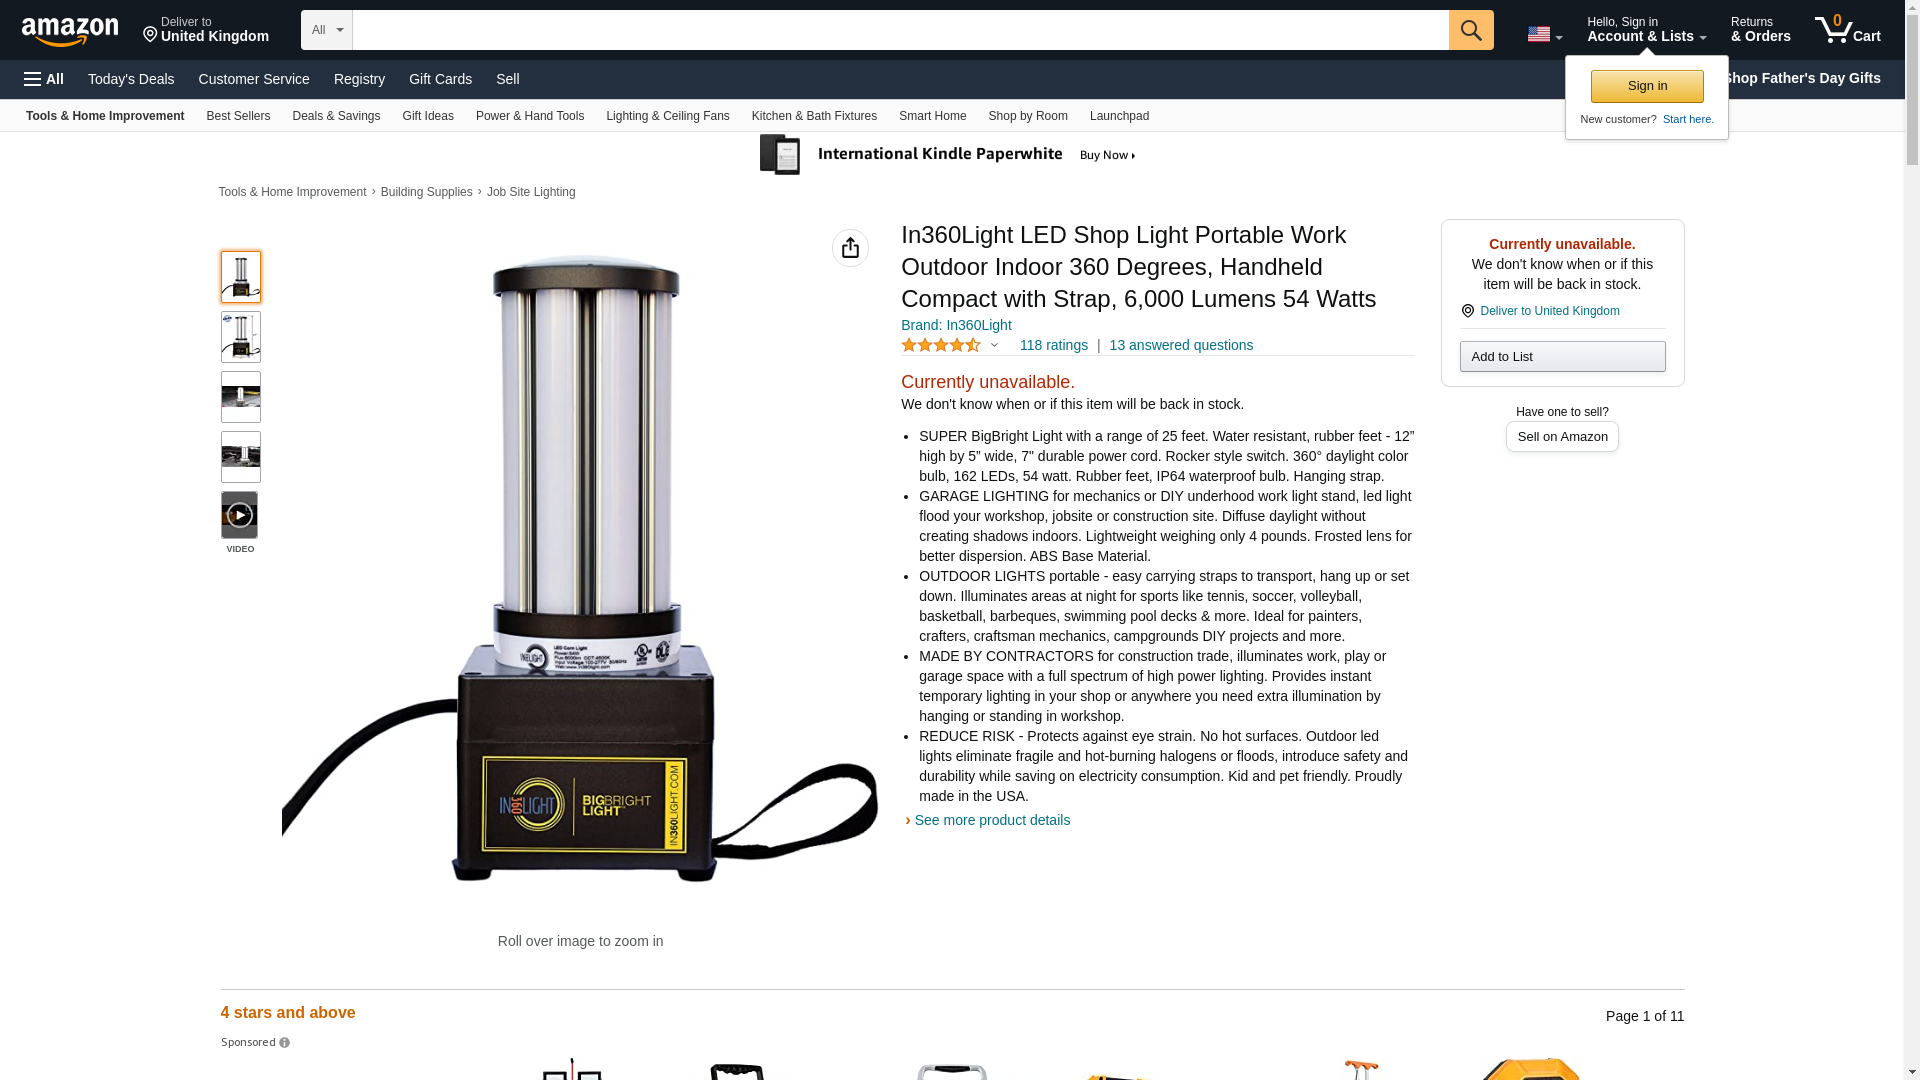Image resolution: width=1920 pixels, height=1080 pixels.
Task: Open the Account & Lists dropdown
Action: [1646, 29]
